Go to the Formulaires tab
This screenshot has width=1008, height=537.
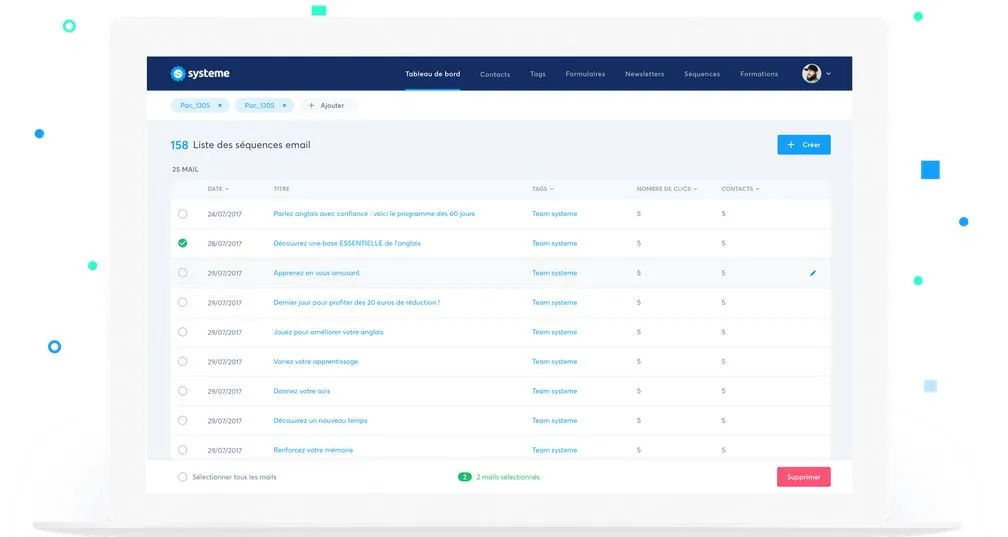pyautogui.click(x=585, y=74)
